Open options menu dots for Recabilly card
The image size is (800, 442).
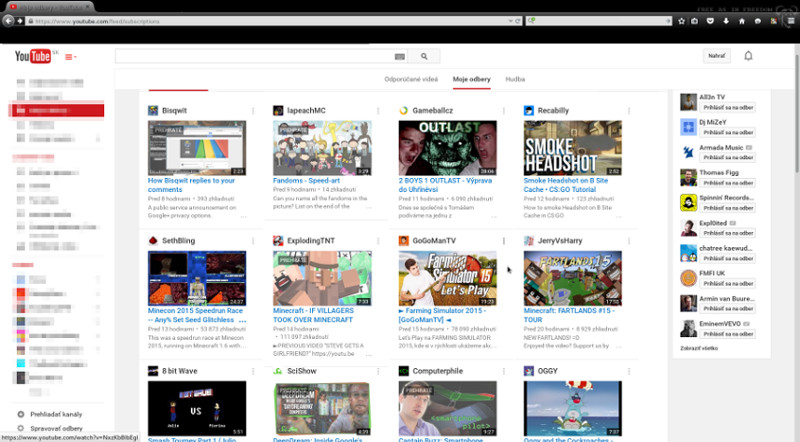pos(629,111)
